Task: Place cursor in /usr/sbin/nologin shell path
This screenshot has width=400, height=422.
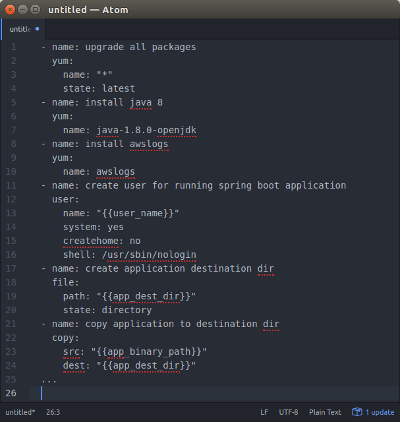Action: pos(149,255)
